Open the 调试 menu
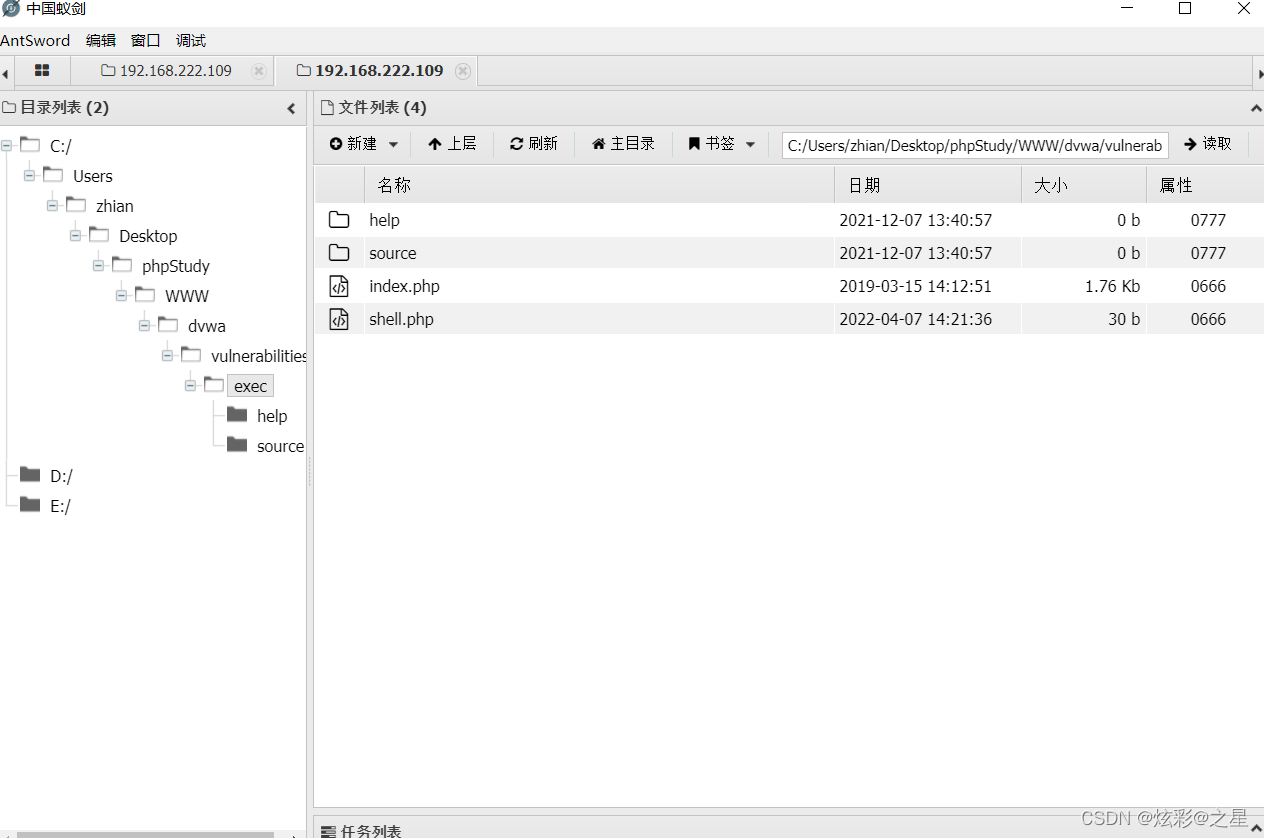This screenshot has height=838, width=1264. tap(190, 41)
